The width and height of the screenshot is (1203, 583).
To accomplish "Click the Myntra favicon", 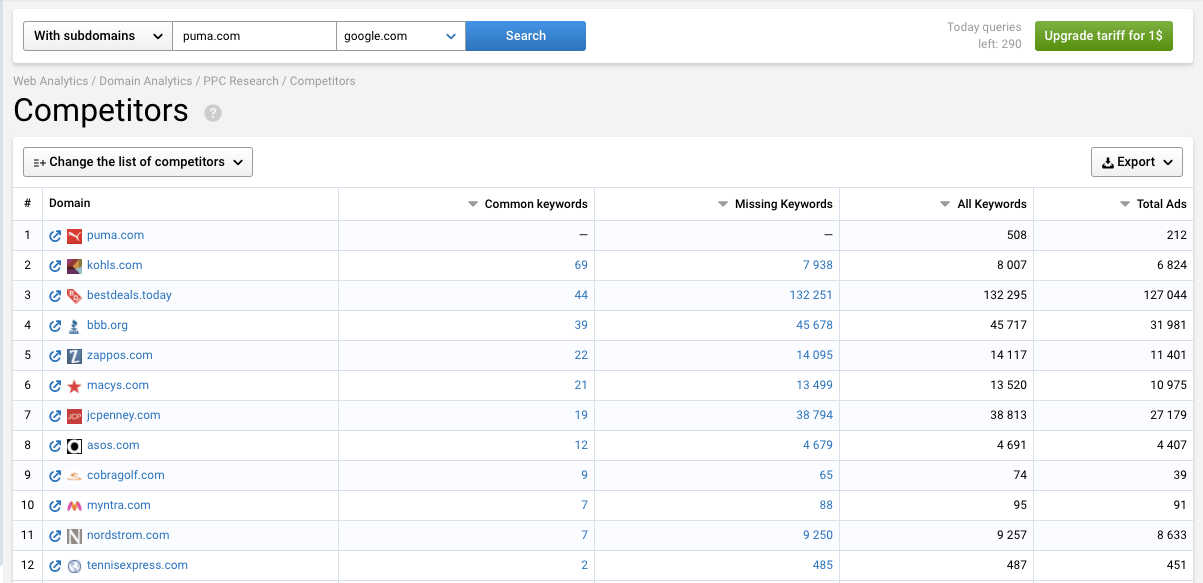I will (74, 506).
